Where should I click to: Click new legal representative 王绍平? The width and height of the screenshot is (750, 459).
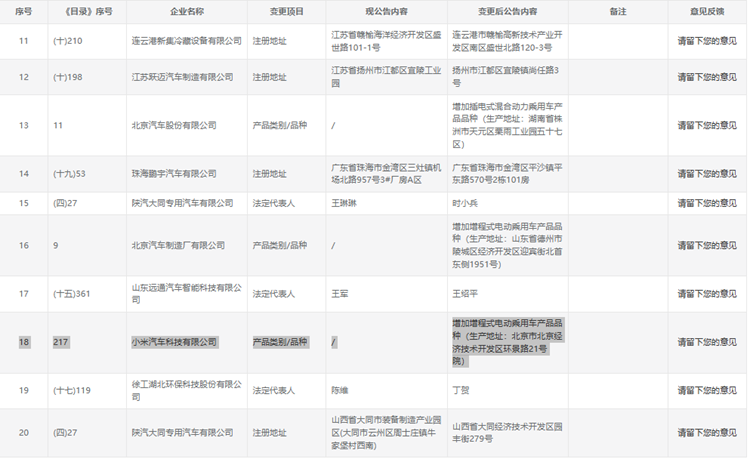[x=465, y=294]
